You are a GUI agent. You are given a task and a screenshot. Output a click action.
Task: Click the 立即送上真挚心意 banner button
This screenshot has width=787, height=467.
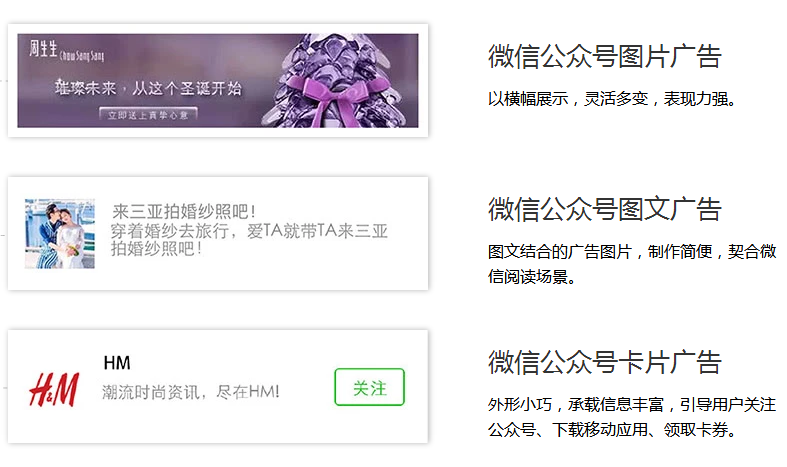pos(148,114)
